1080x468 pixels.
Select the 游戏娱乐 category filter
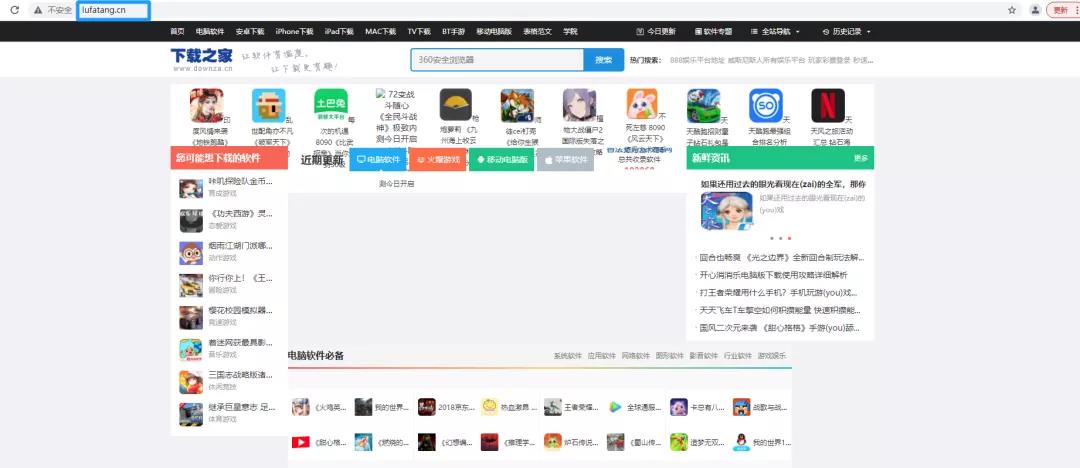(x=771, y=356)
